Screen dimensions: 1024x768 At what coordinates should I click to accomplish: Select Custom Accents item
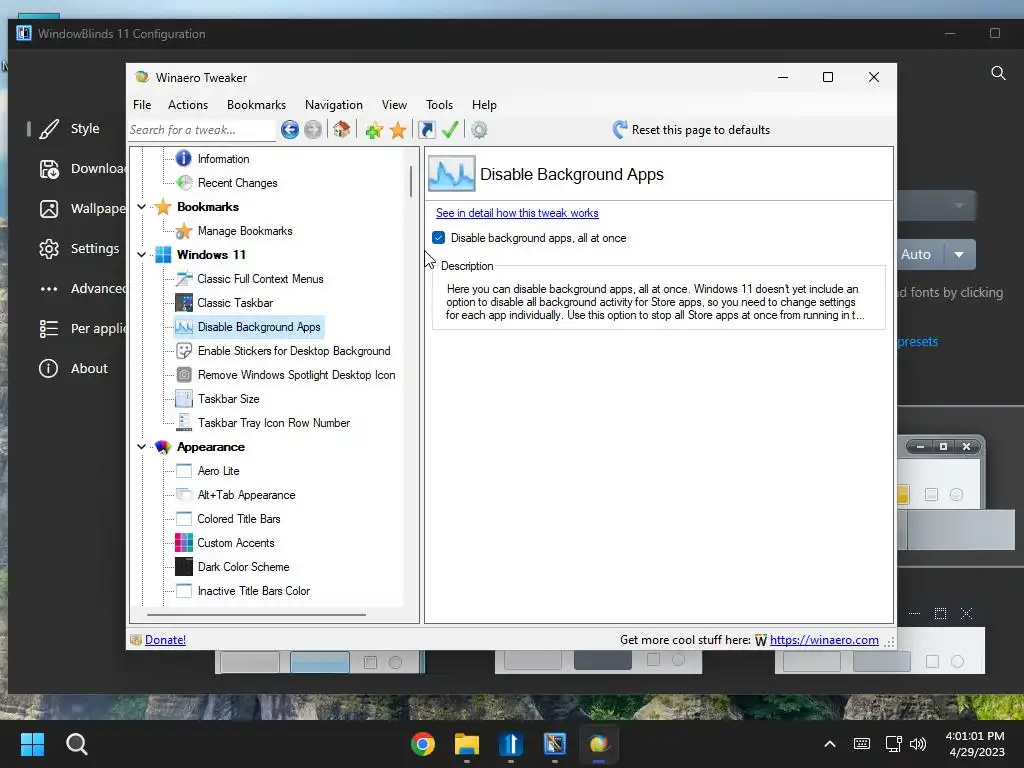pyautogui.click(x=236, y=543)
